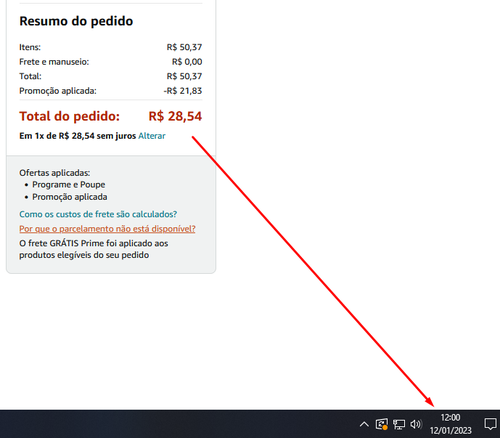Click the Alterar link for installments

(152, 136)
